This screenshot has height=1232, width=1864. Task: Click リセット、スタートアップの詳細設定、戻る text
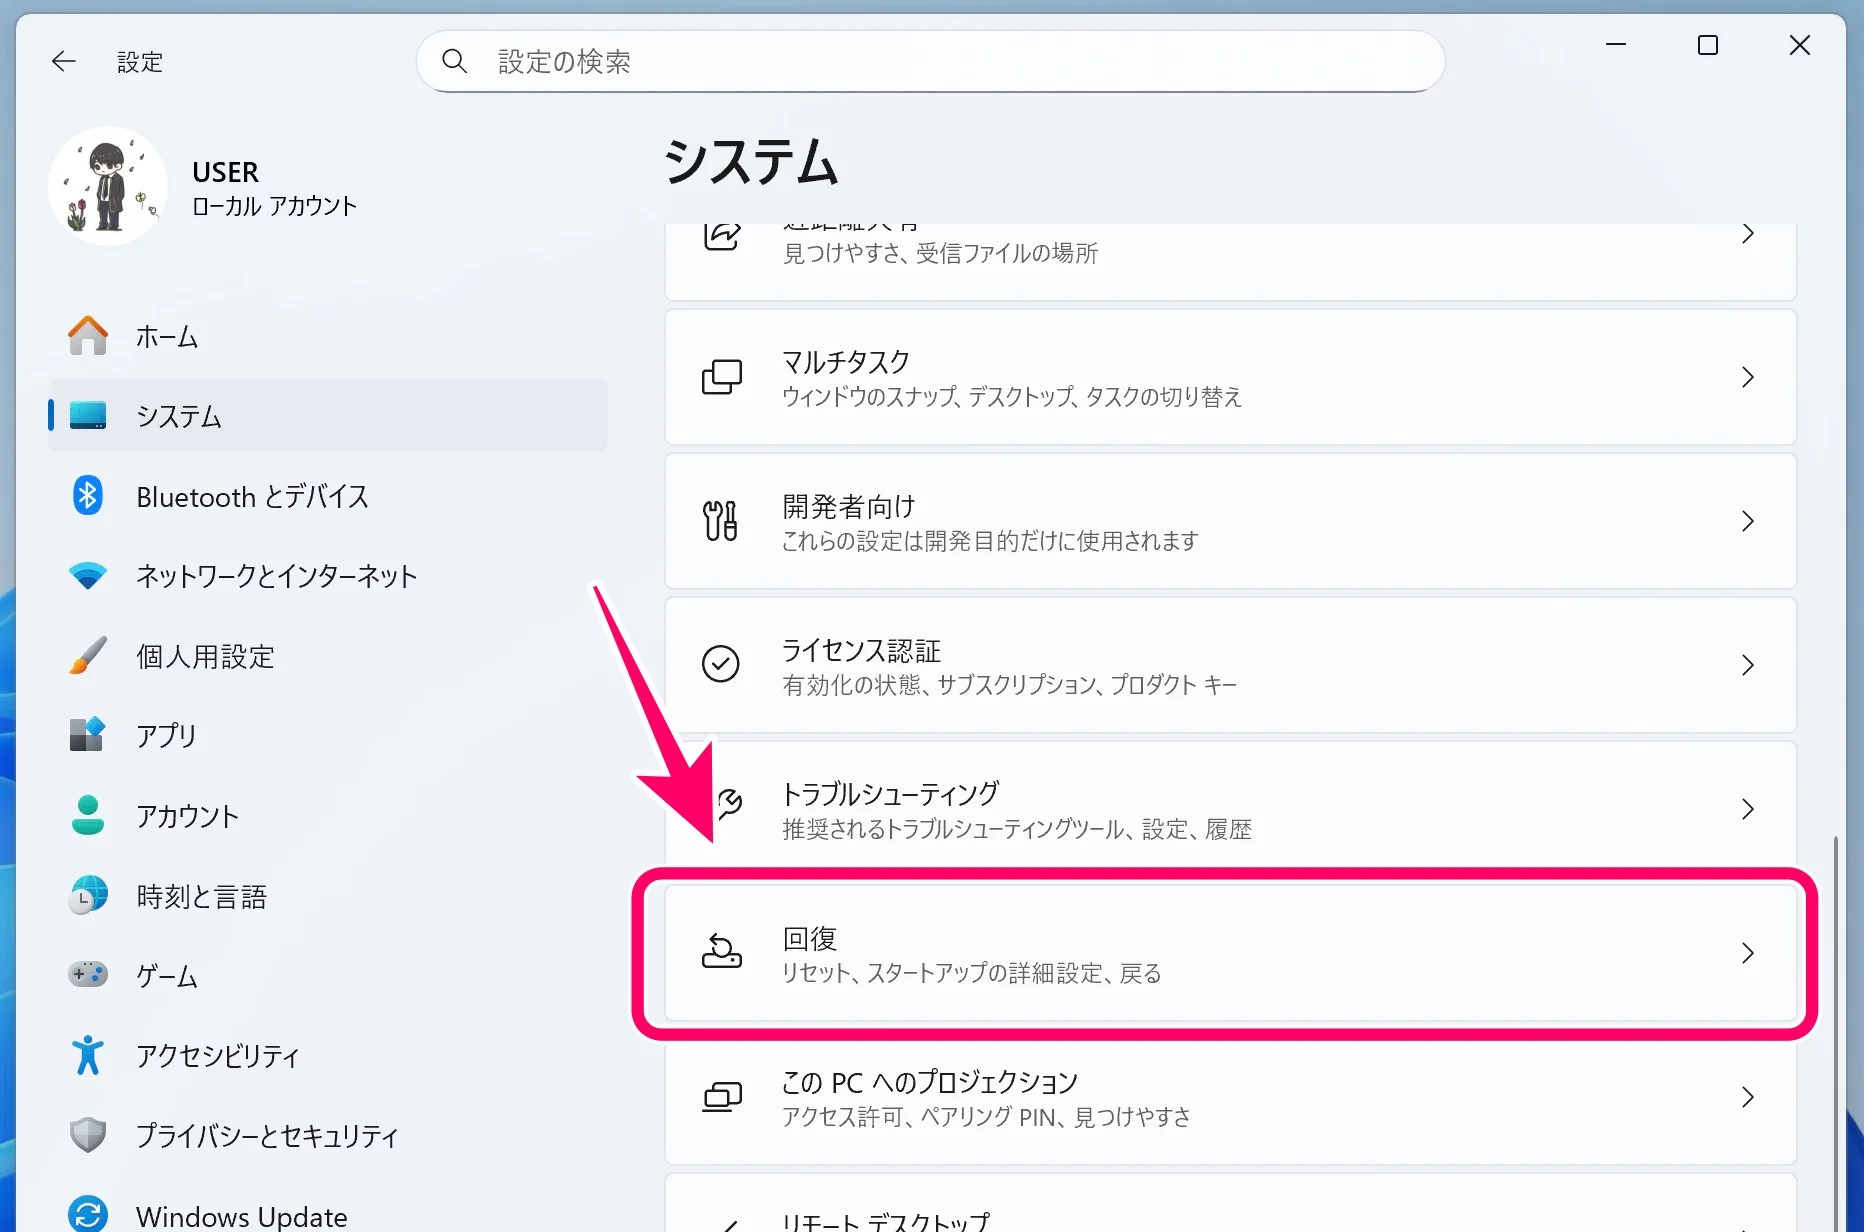coord(972,973)
